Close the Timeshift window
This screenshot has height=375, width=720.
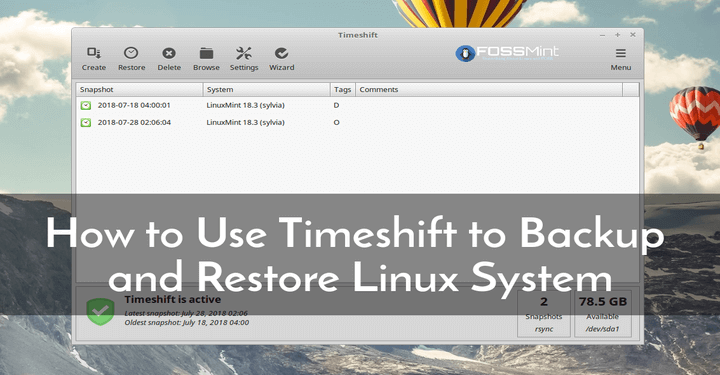pyautogui.click(x=633, y=35)
